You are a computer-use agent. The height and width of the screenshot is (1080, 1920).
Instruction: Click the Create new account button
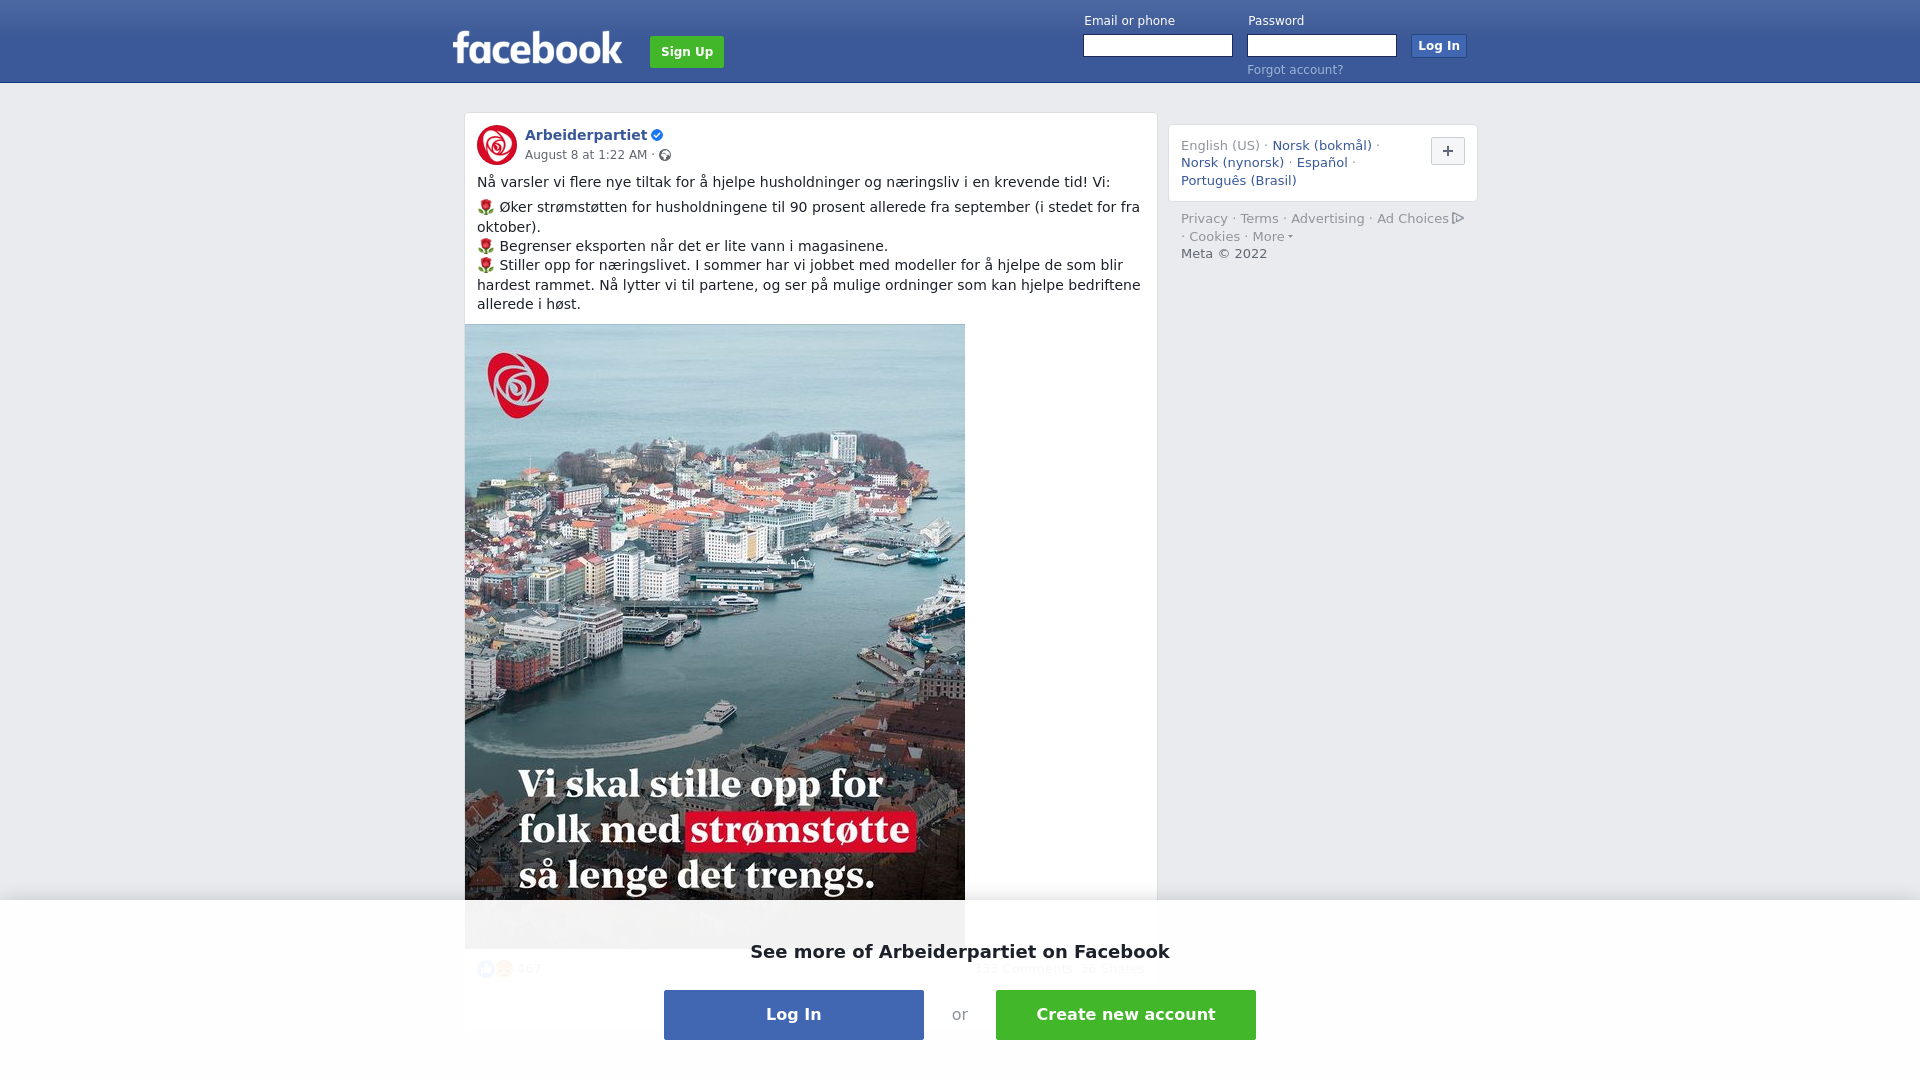[1126, 1015]
